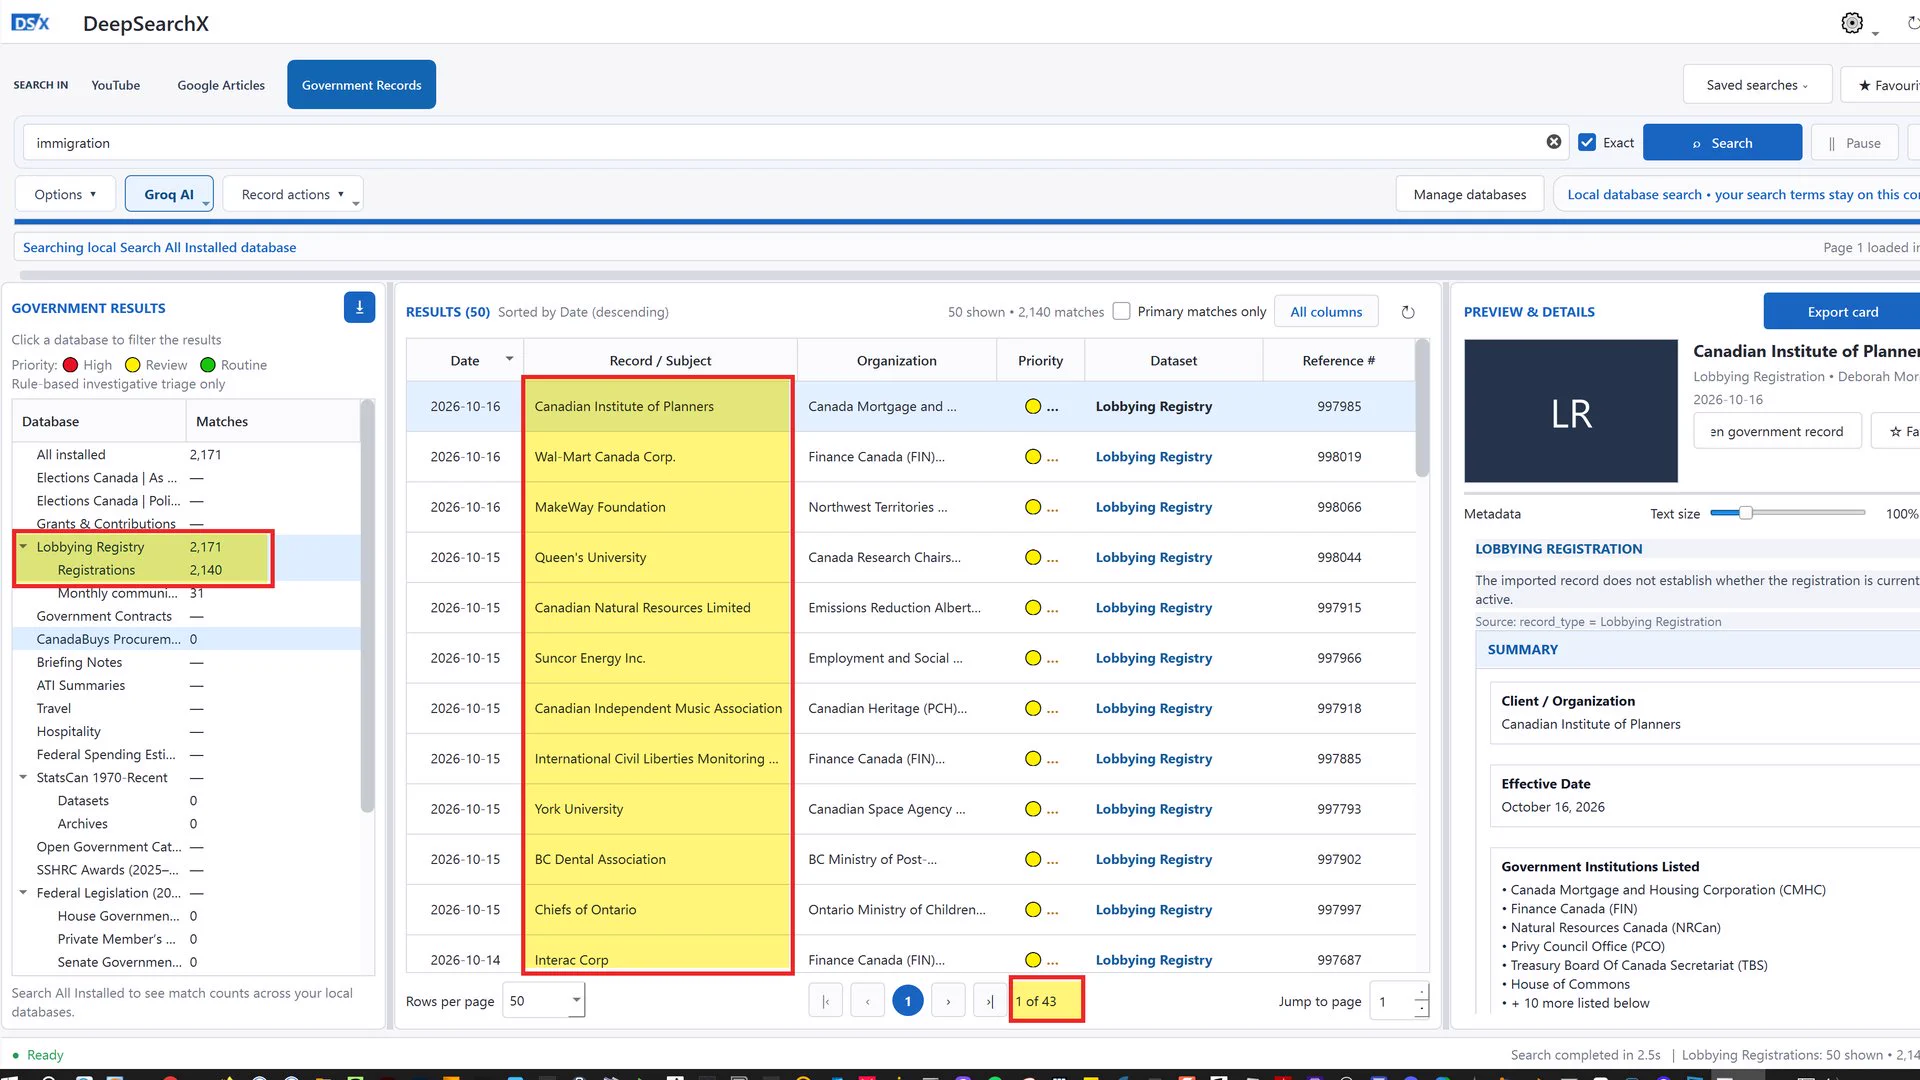Go to the next results page
1920x1080 pixels.
(948, 1001)
